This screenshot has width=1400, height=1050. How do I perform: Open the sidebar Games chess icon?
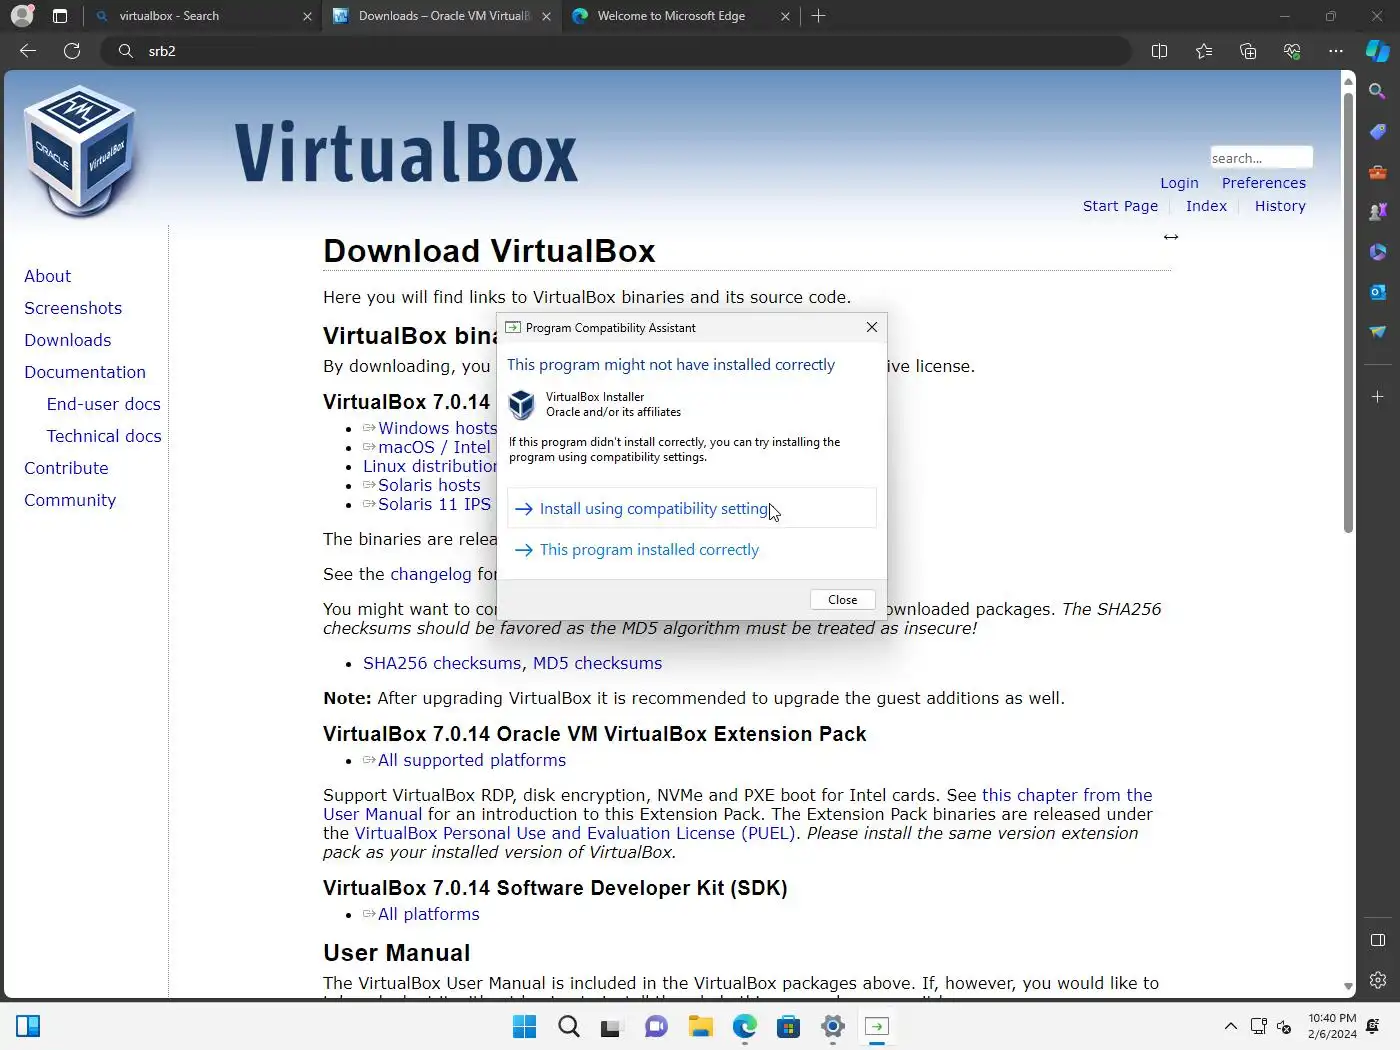tap(1378, 212)
